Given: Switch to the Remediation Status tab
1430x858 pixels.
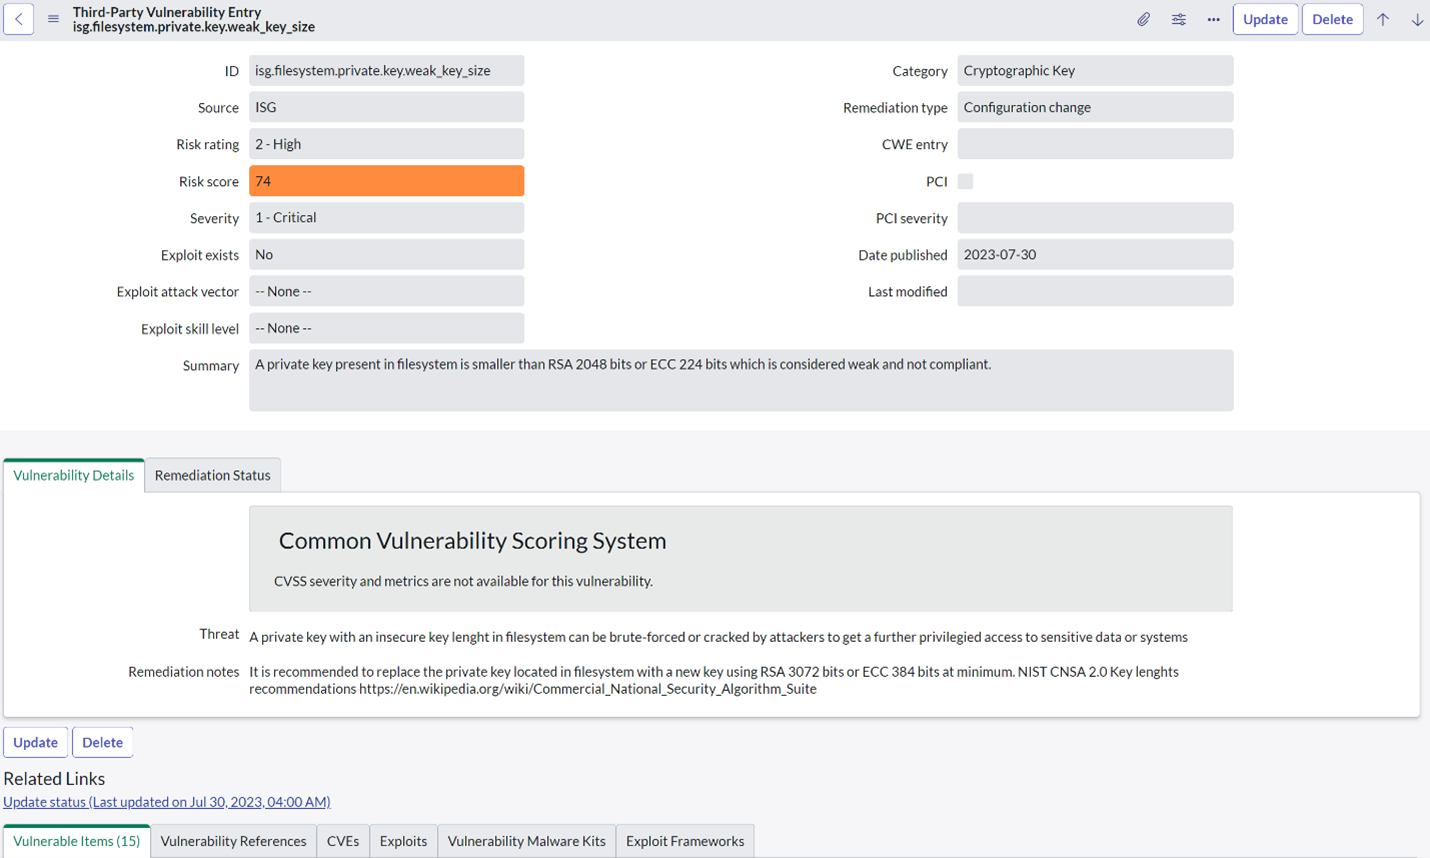Looking at the screenshot, I should coord(212,475).
